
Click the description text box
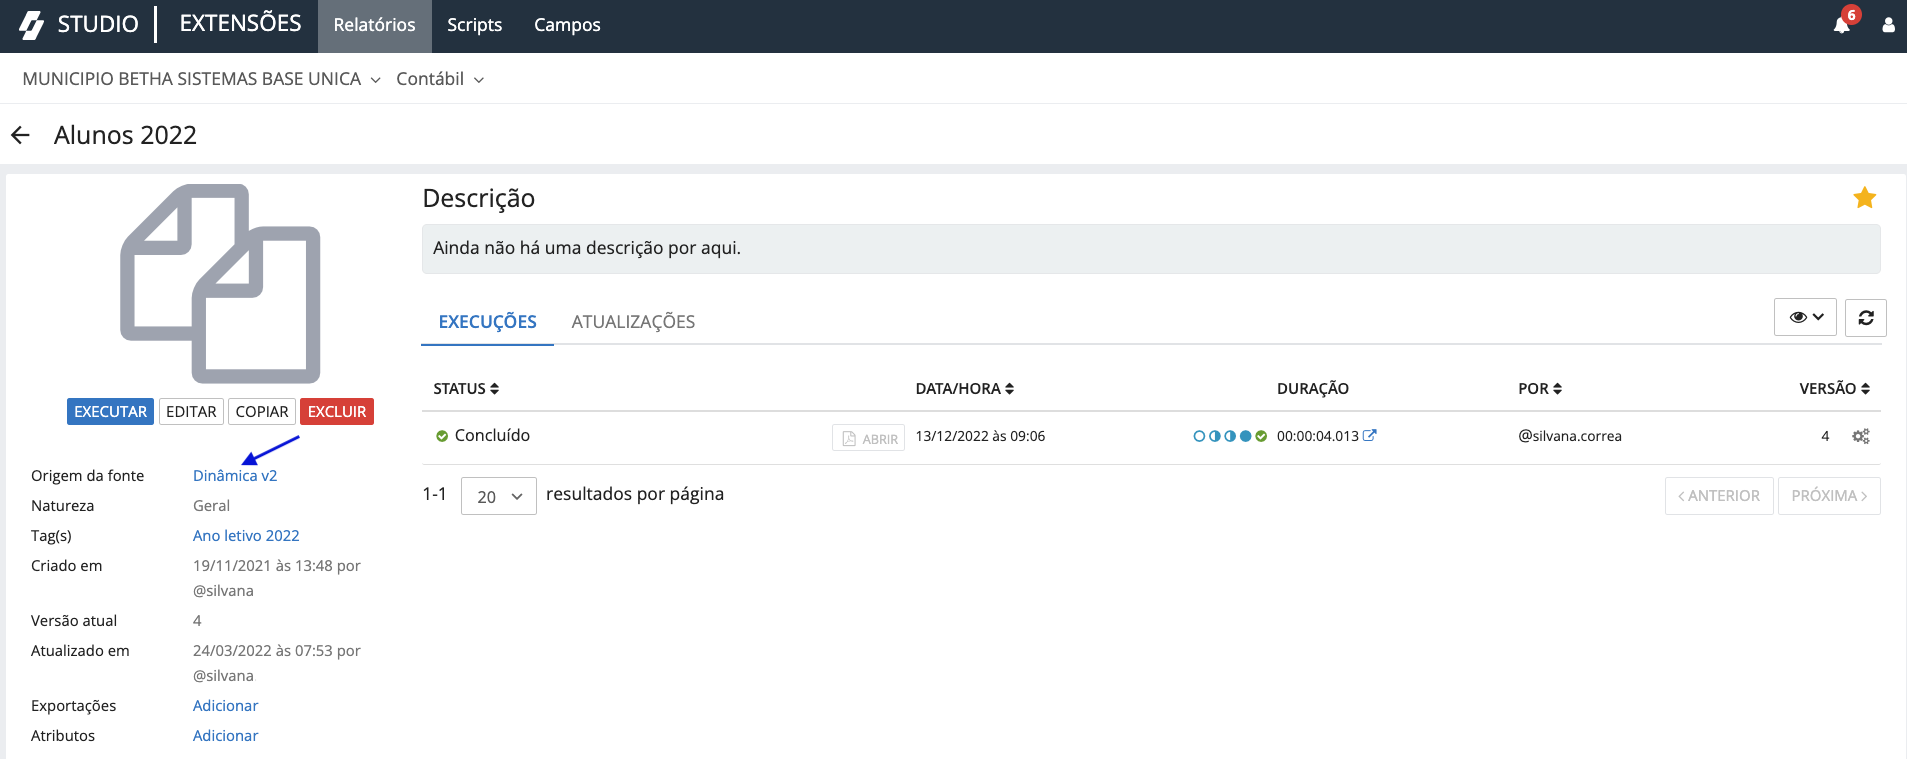pos(1151,249)
